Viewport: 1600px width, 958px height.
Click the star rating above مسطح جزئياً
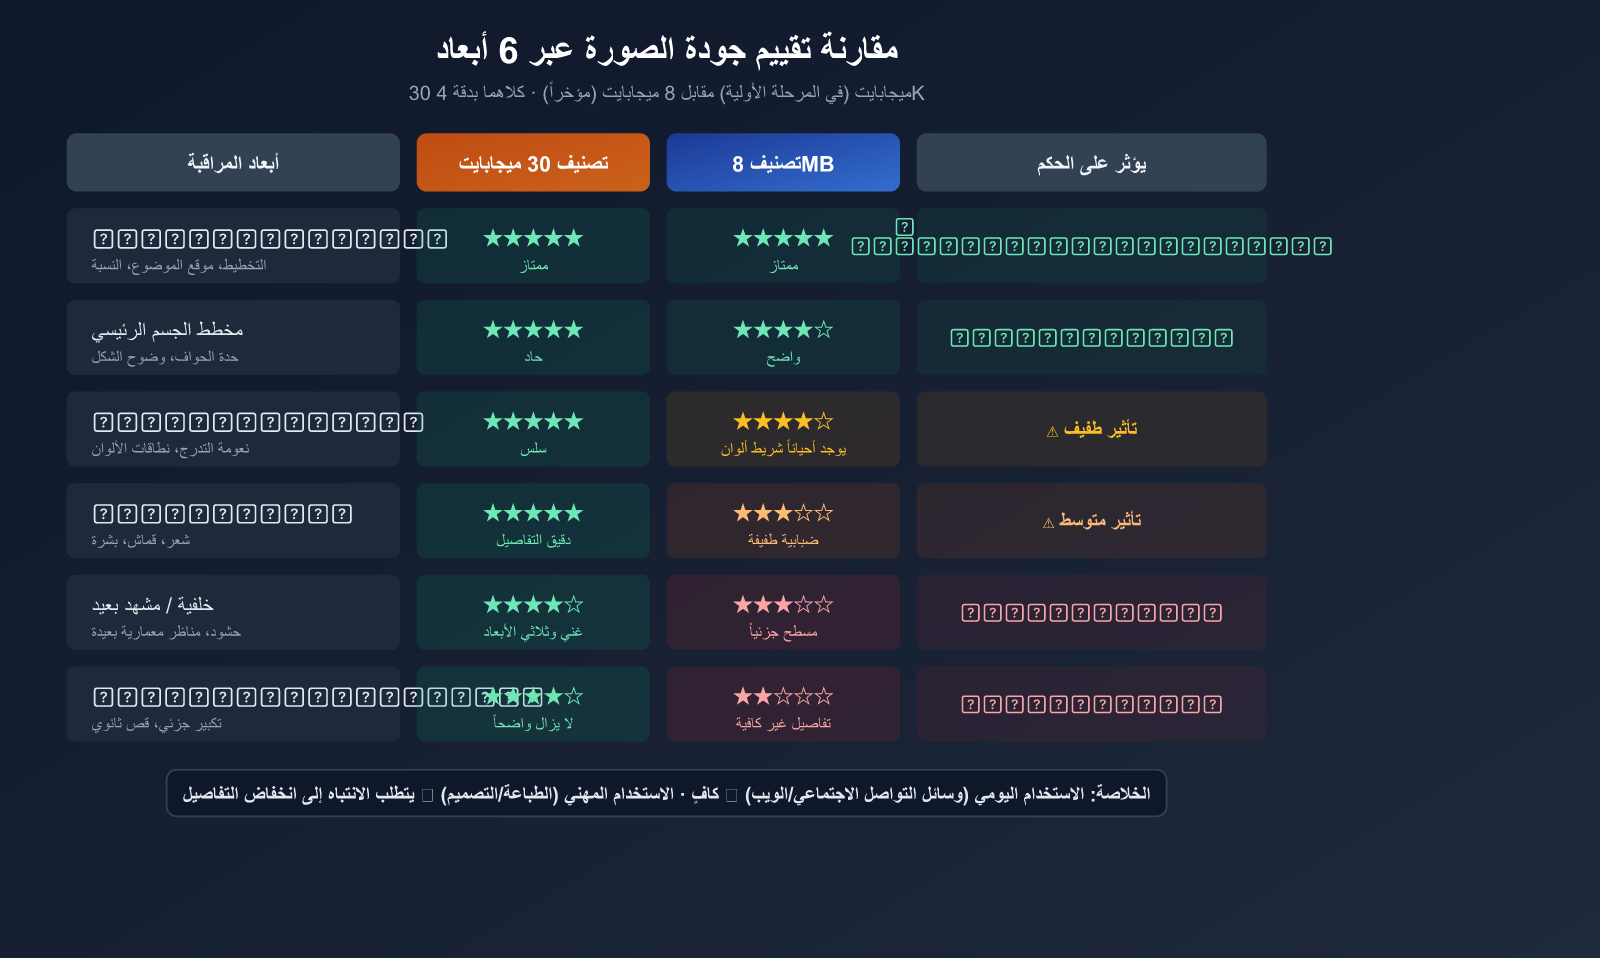(783, 605)
